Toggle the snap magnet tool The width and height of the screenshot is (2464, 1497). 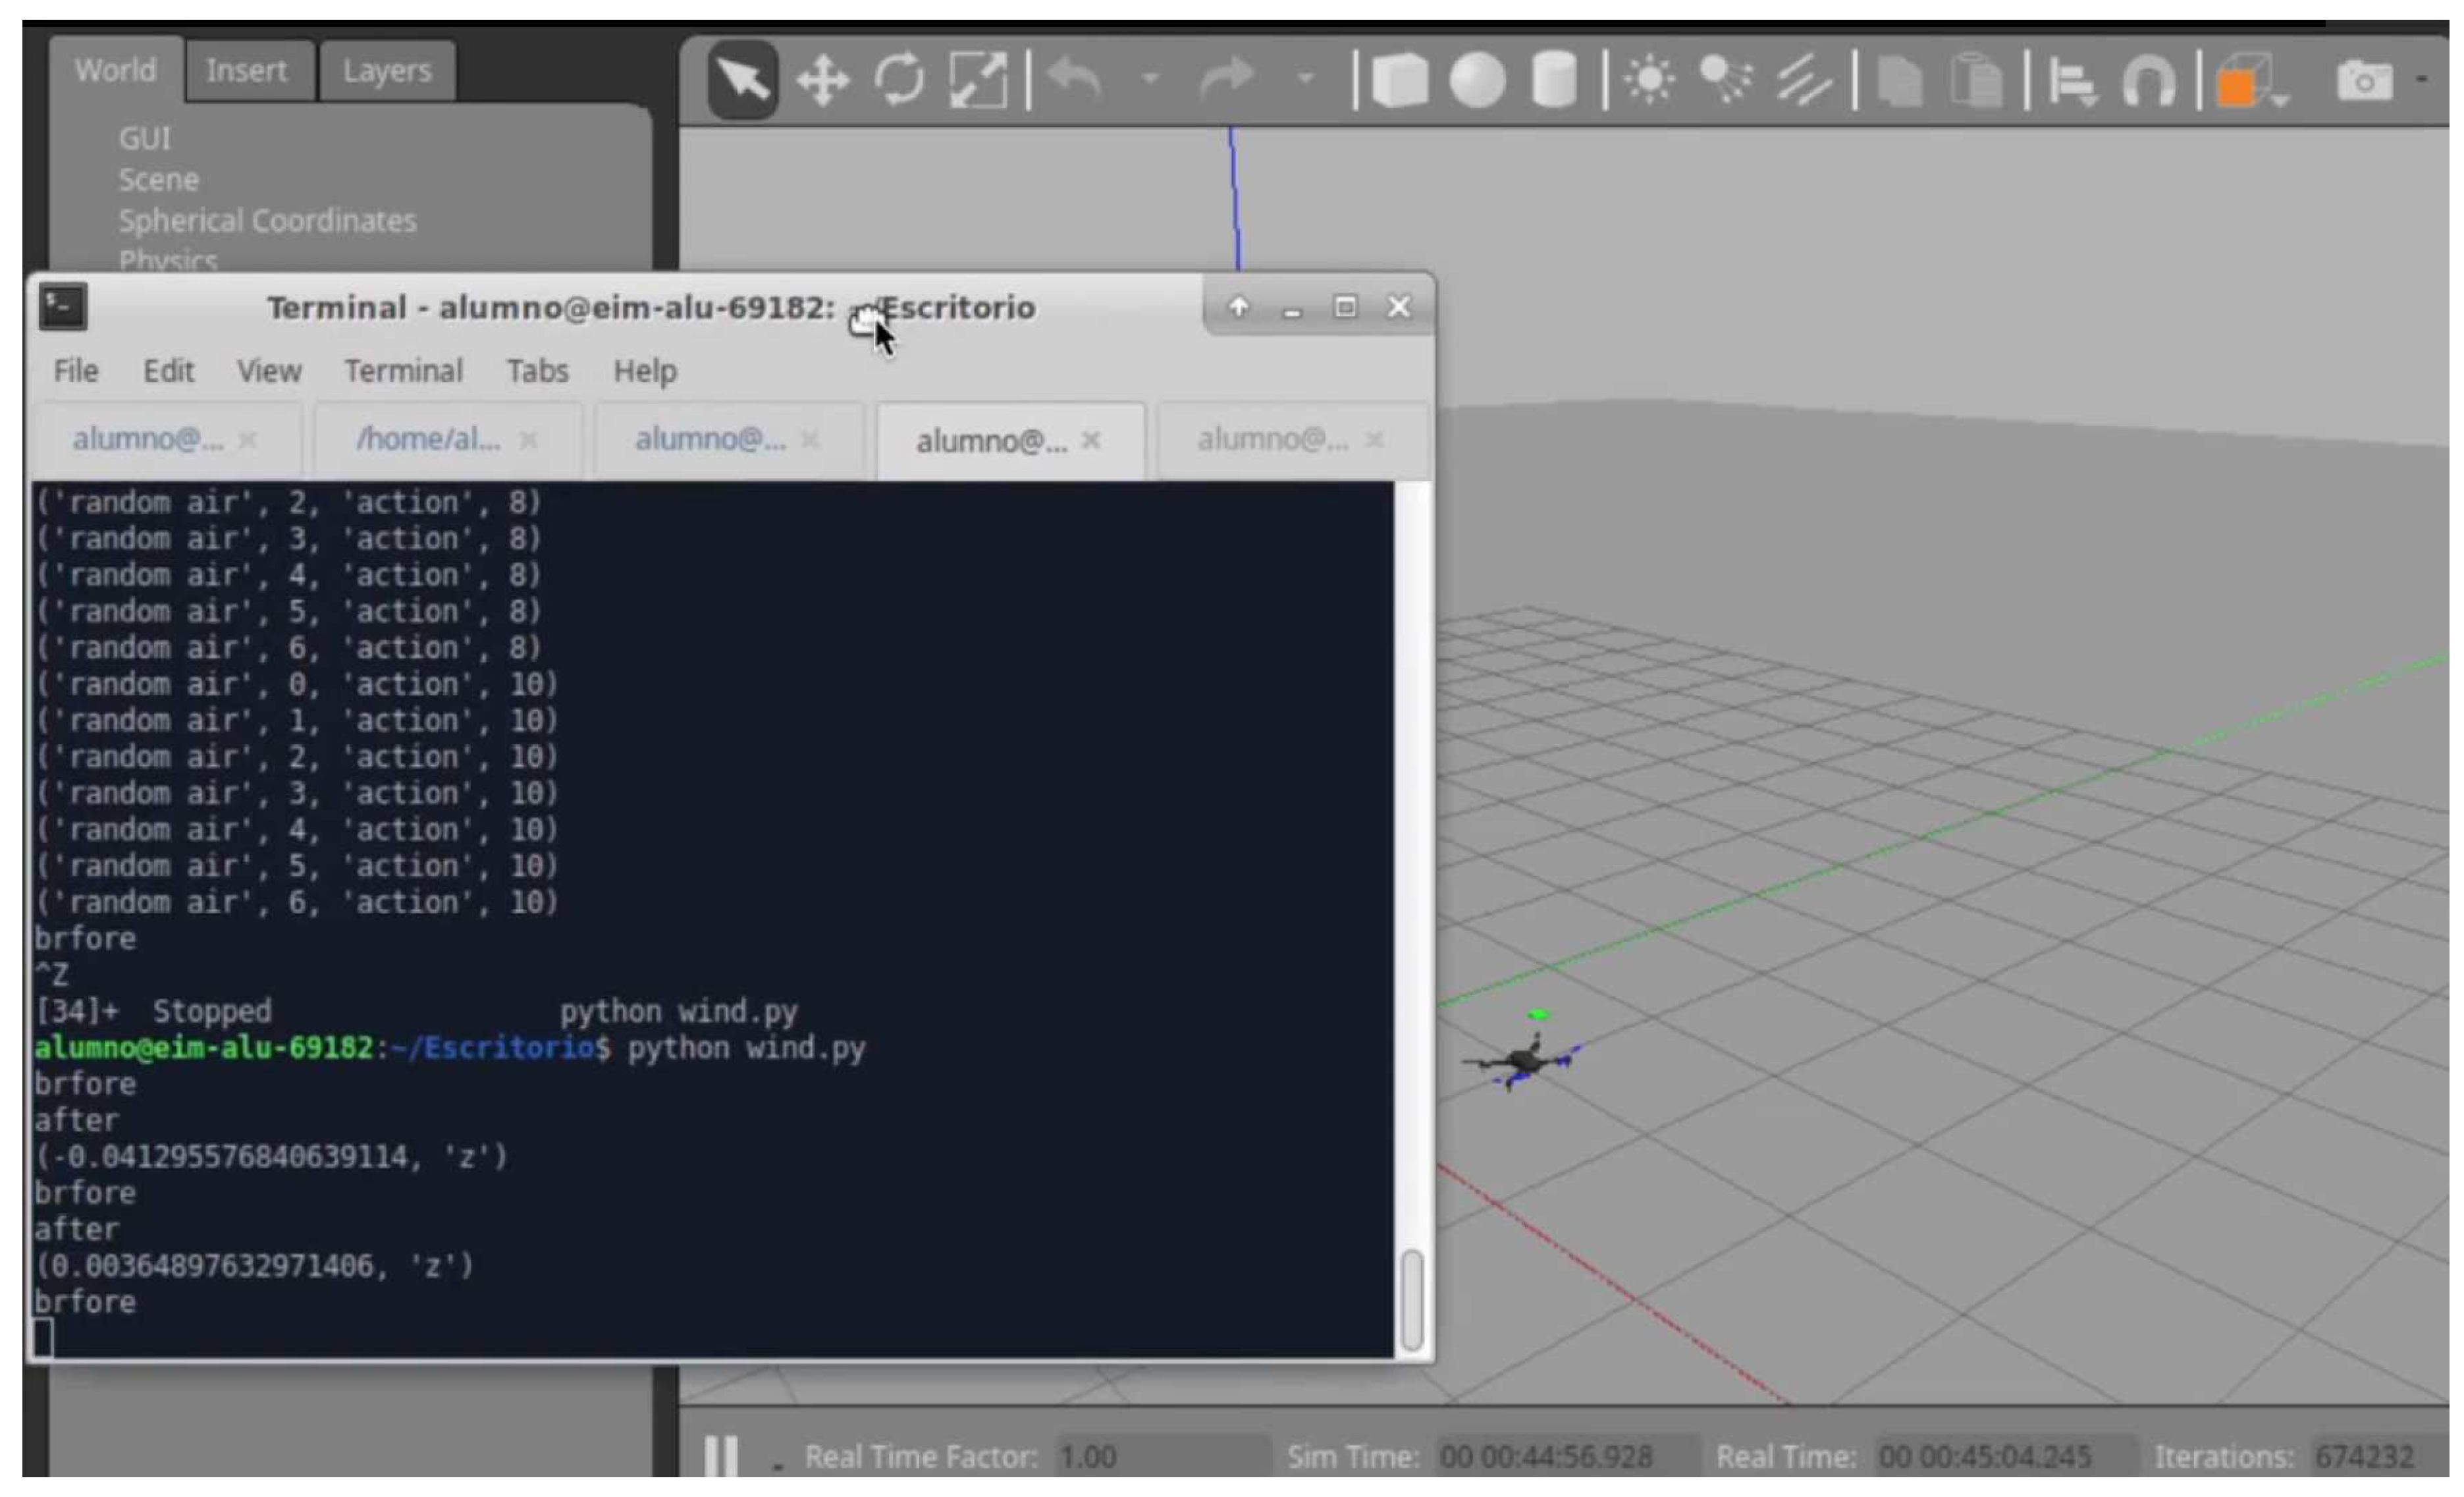[2148, 80]
